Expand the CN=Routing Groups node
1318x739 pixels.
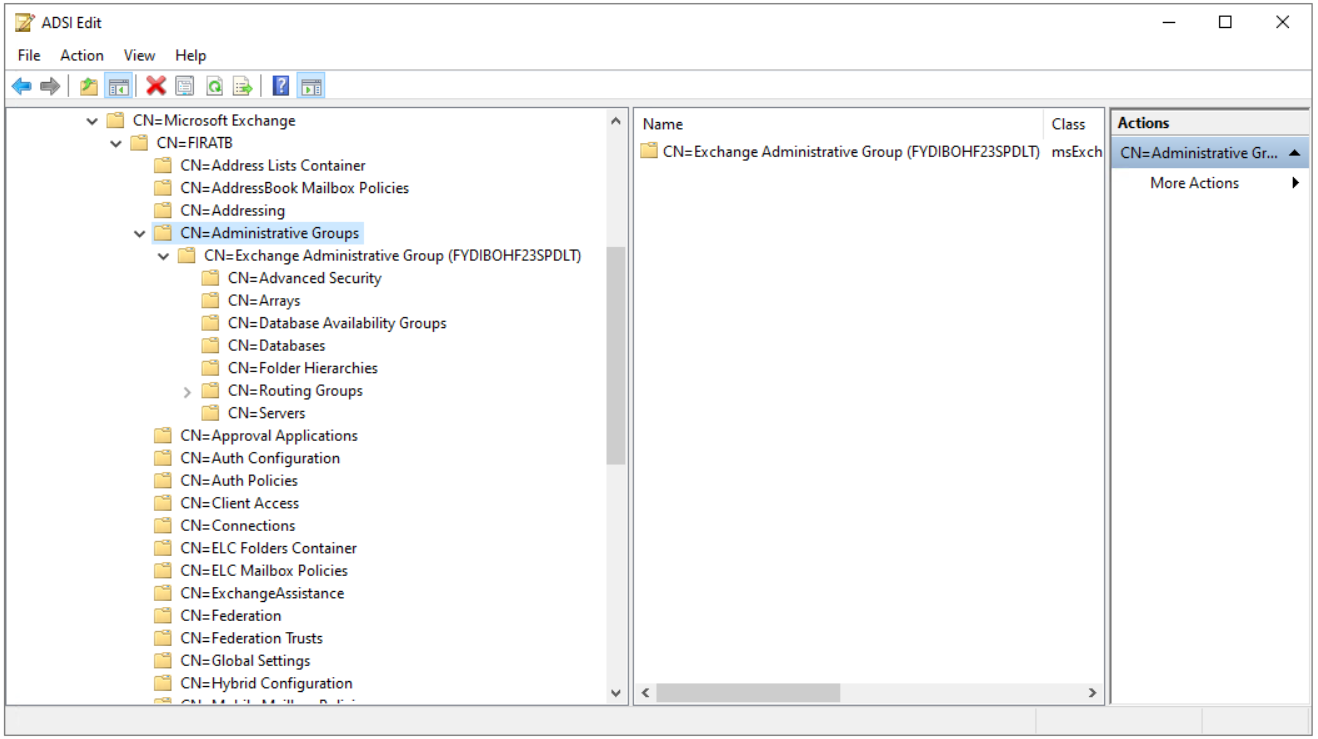[187, 392]
